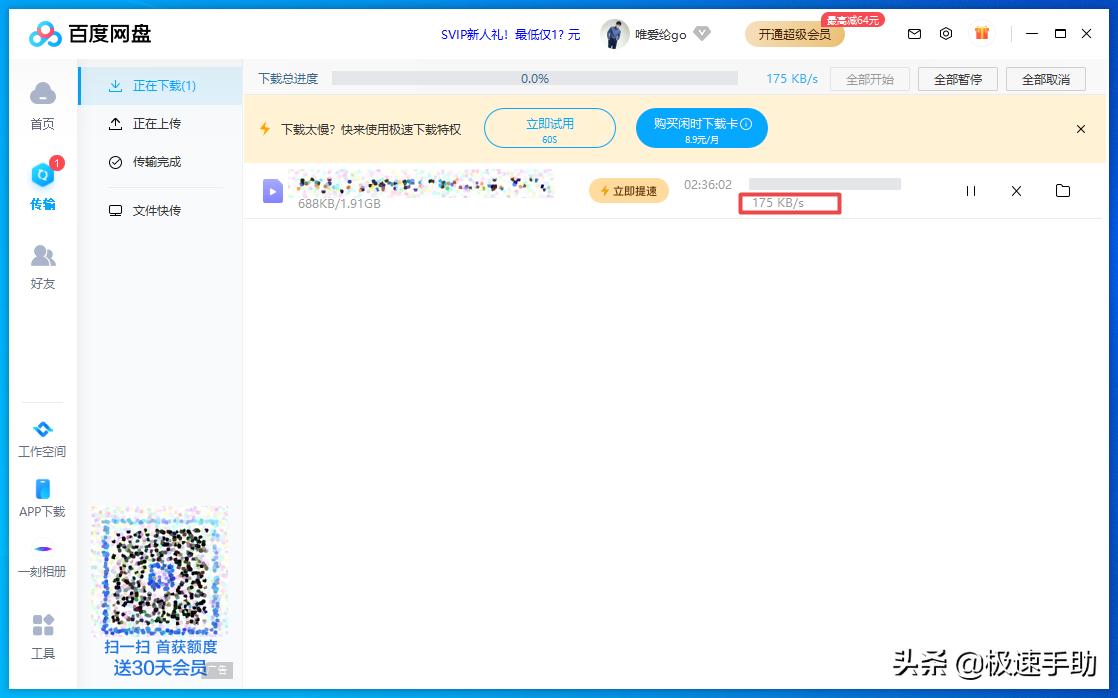Switch to the 正在上传 tab
The image size is (1118, 698).
coord(160,122)
